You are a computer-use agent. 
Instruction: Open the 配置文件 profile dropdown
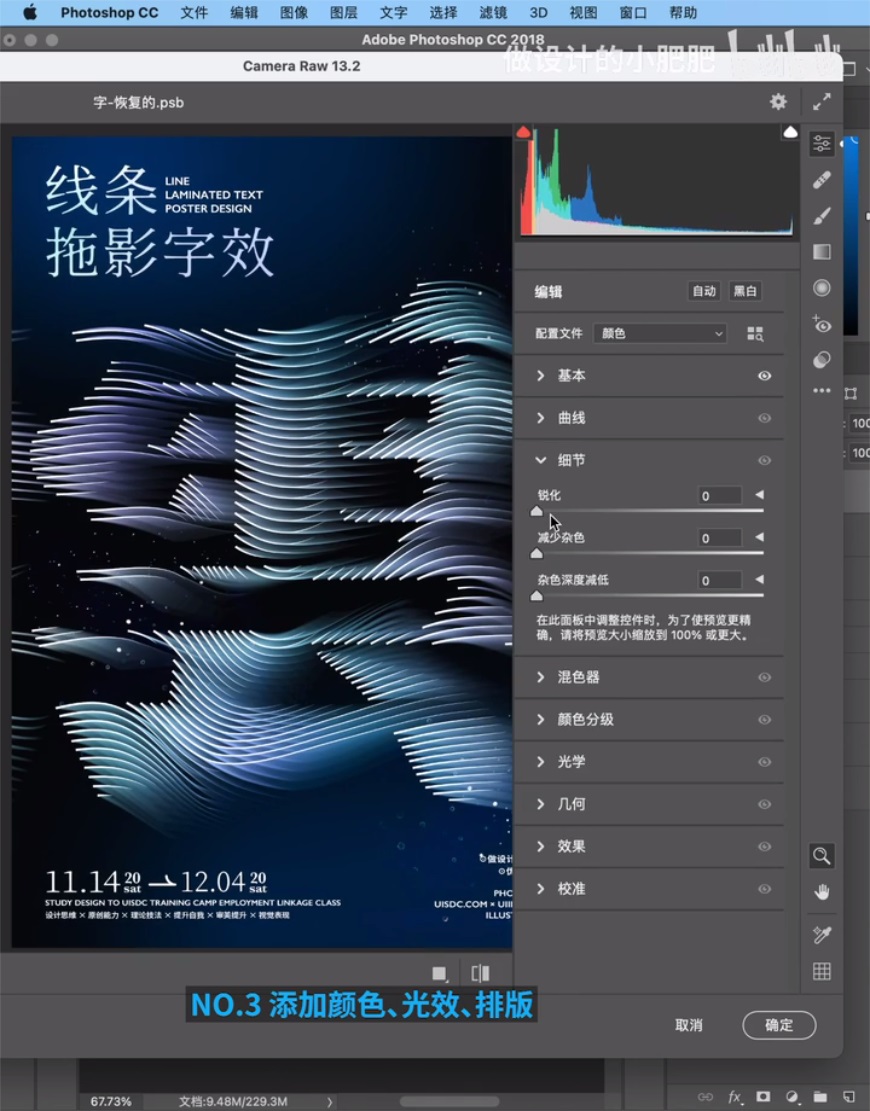tap(660, 334)
